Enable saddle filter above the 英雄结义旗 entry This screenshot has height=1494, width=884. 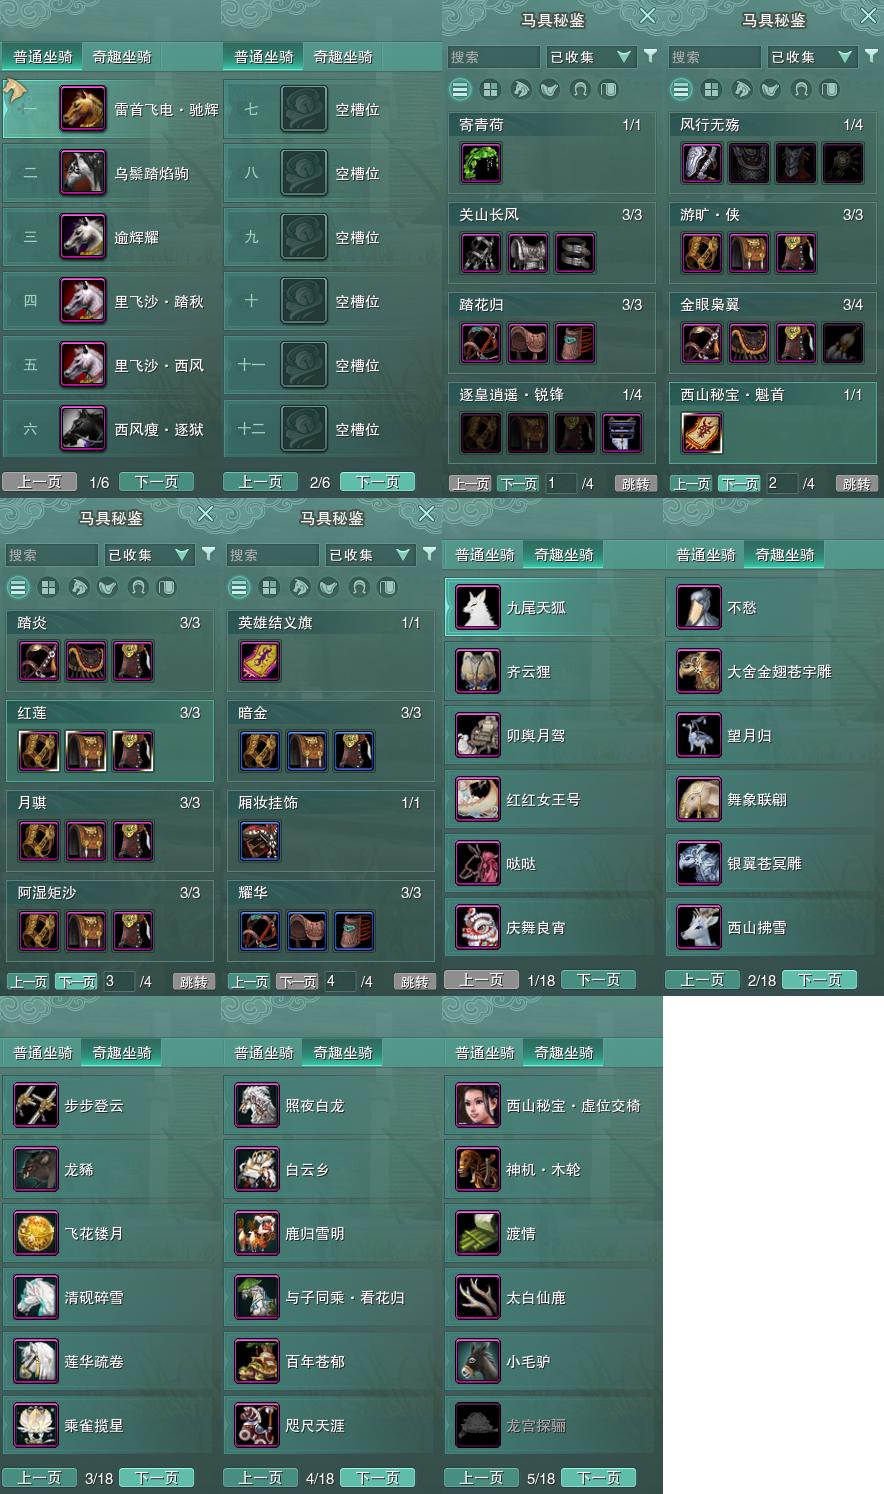coord(329,587)
